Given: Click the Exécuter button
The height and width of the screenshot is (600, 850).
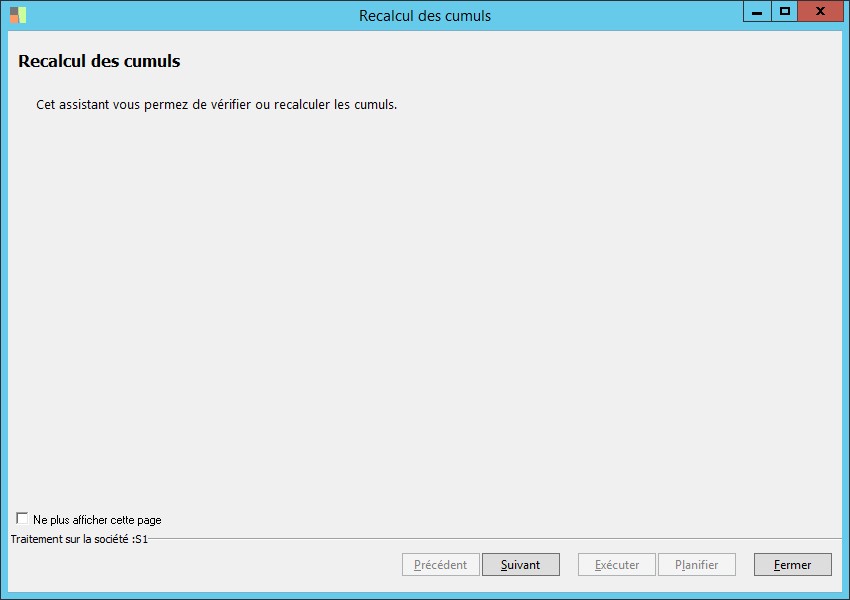Looking at the screenshot, I should click(617, 565).
